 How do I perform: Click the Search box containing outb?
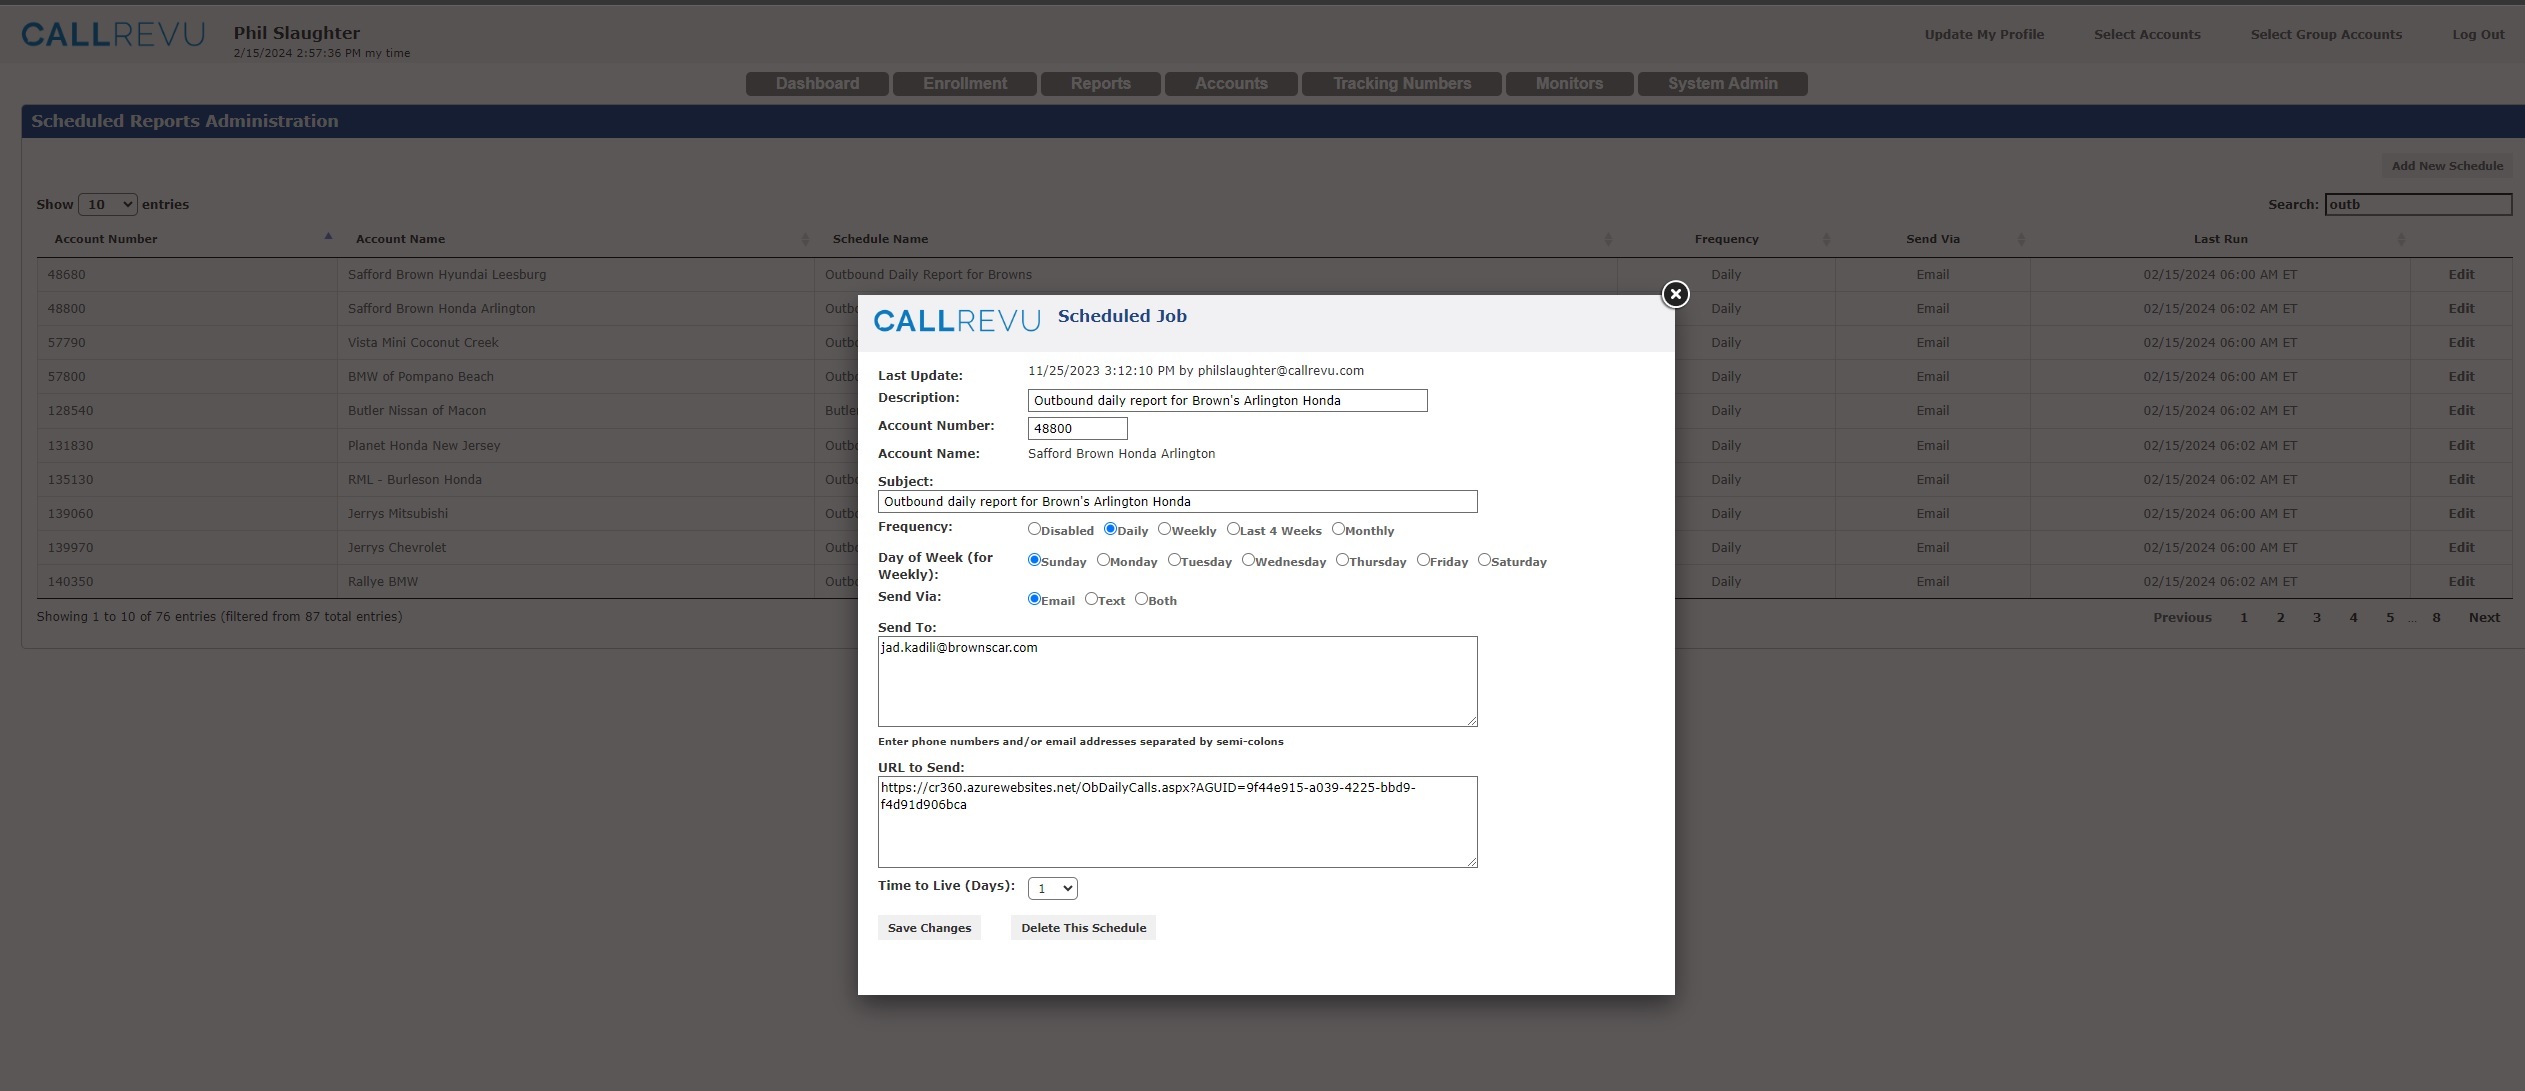coord(2417,204)
